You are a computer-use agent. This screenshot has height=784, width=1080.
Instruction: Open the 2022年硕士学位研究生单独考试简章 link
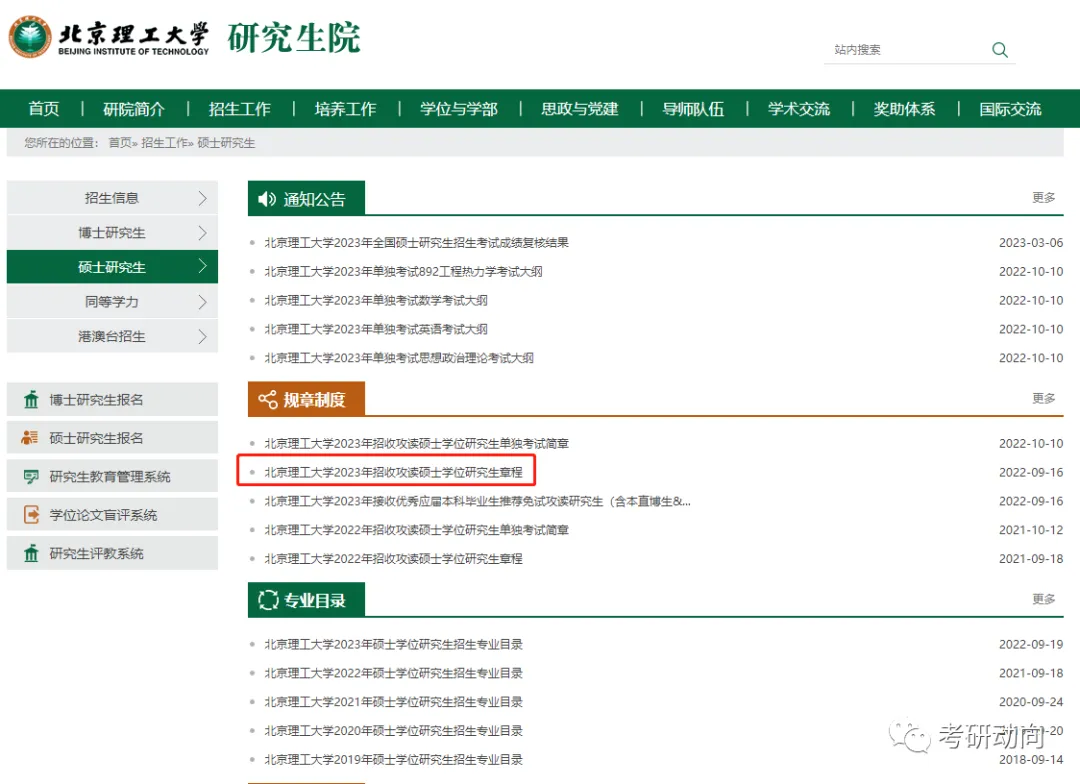point(417,530)
